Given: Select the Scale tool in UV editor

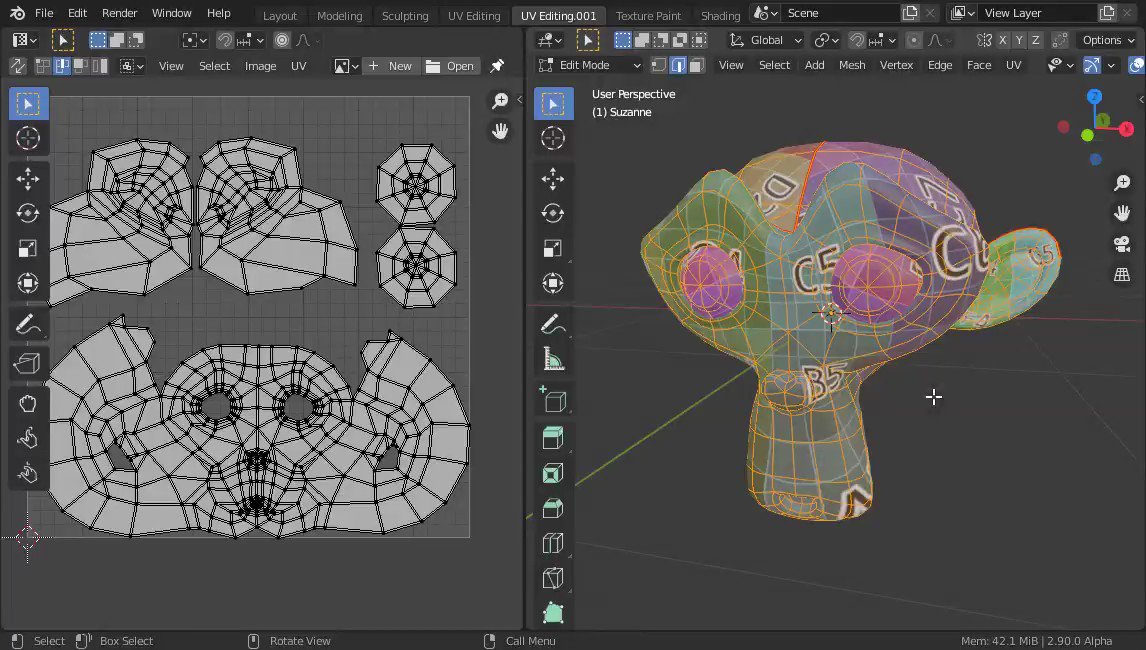Looking at the screenshot, I should [x=28, y=249].
